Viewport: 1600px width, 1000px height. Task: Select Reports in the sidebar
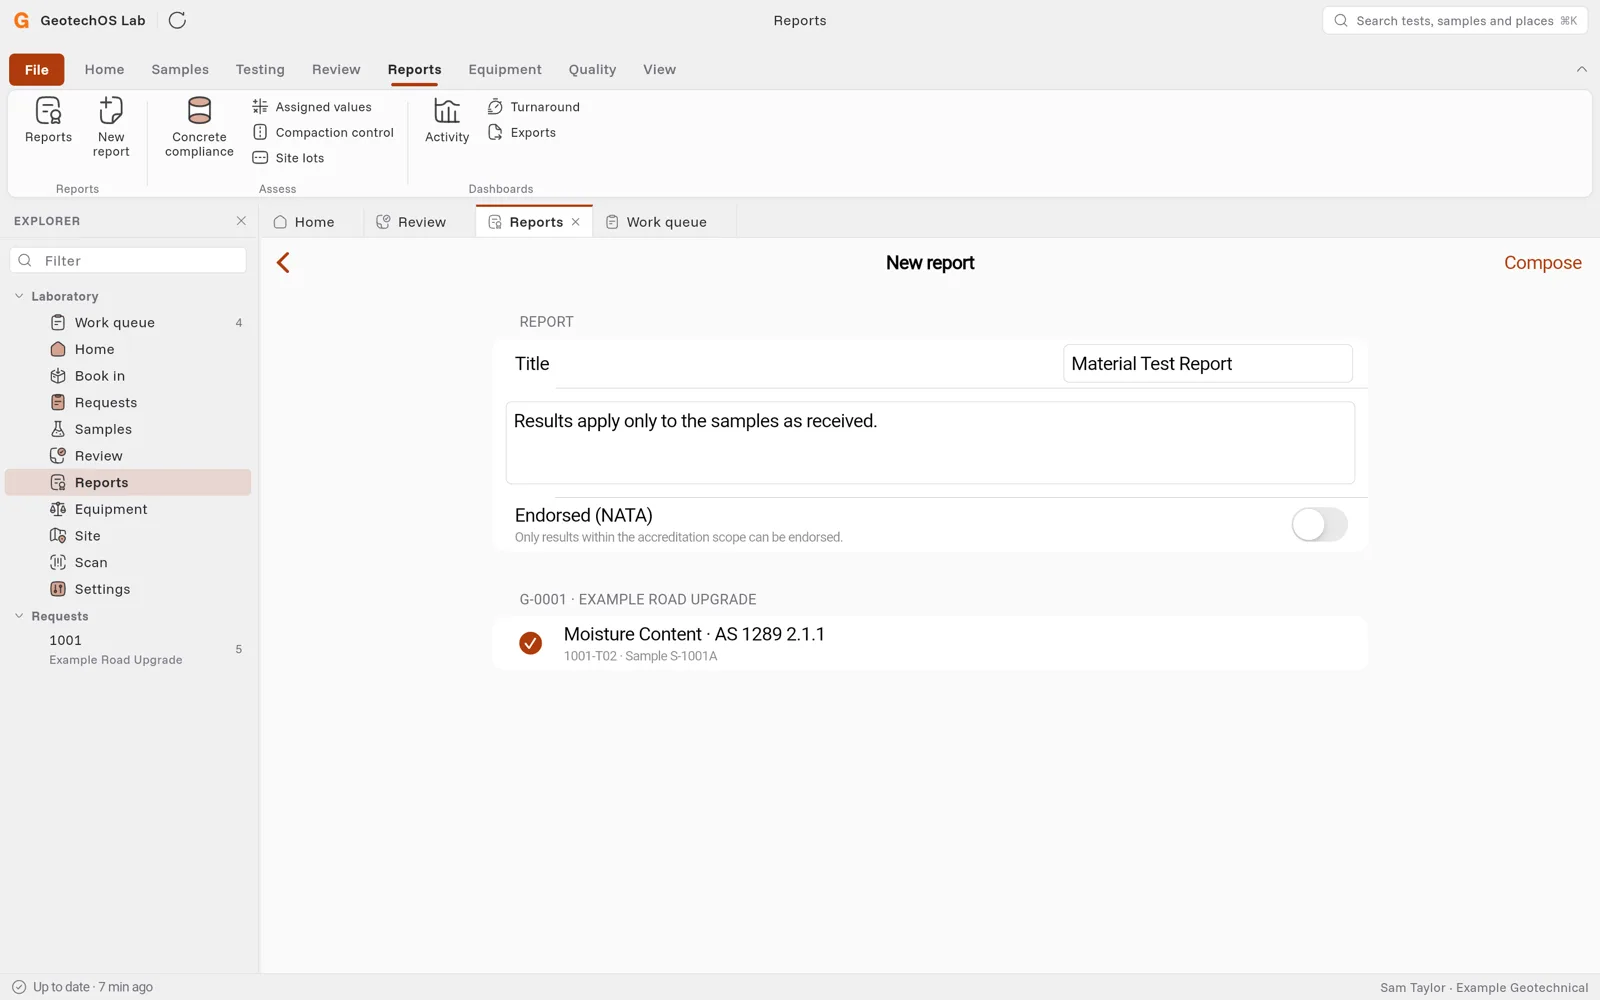click(x=128, y=483)
